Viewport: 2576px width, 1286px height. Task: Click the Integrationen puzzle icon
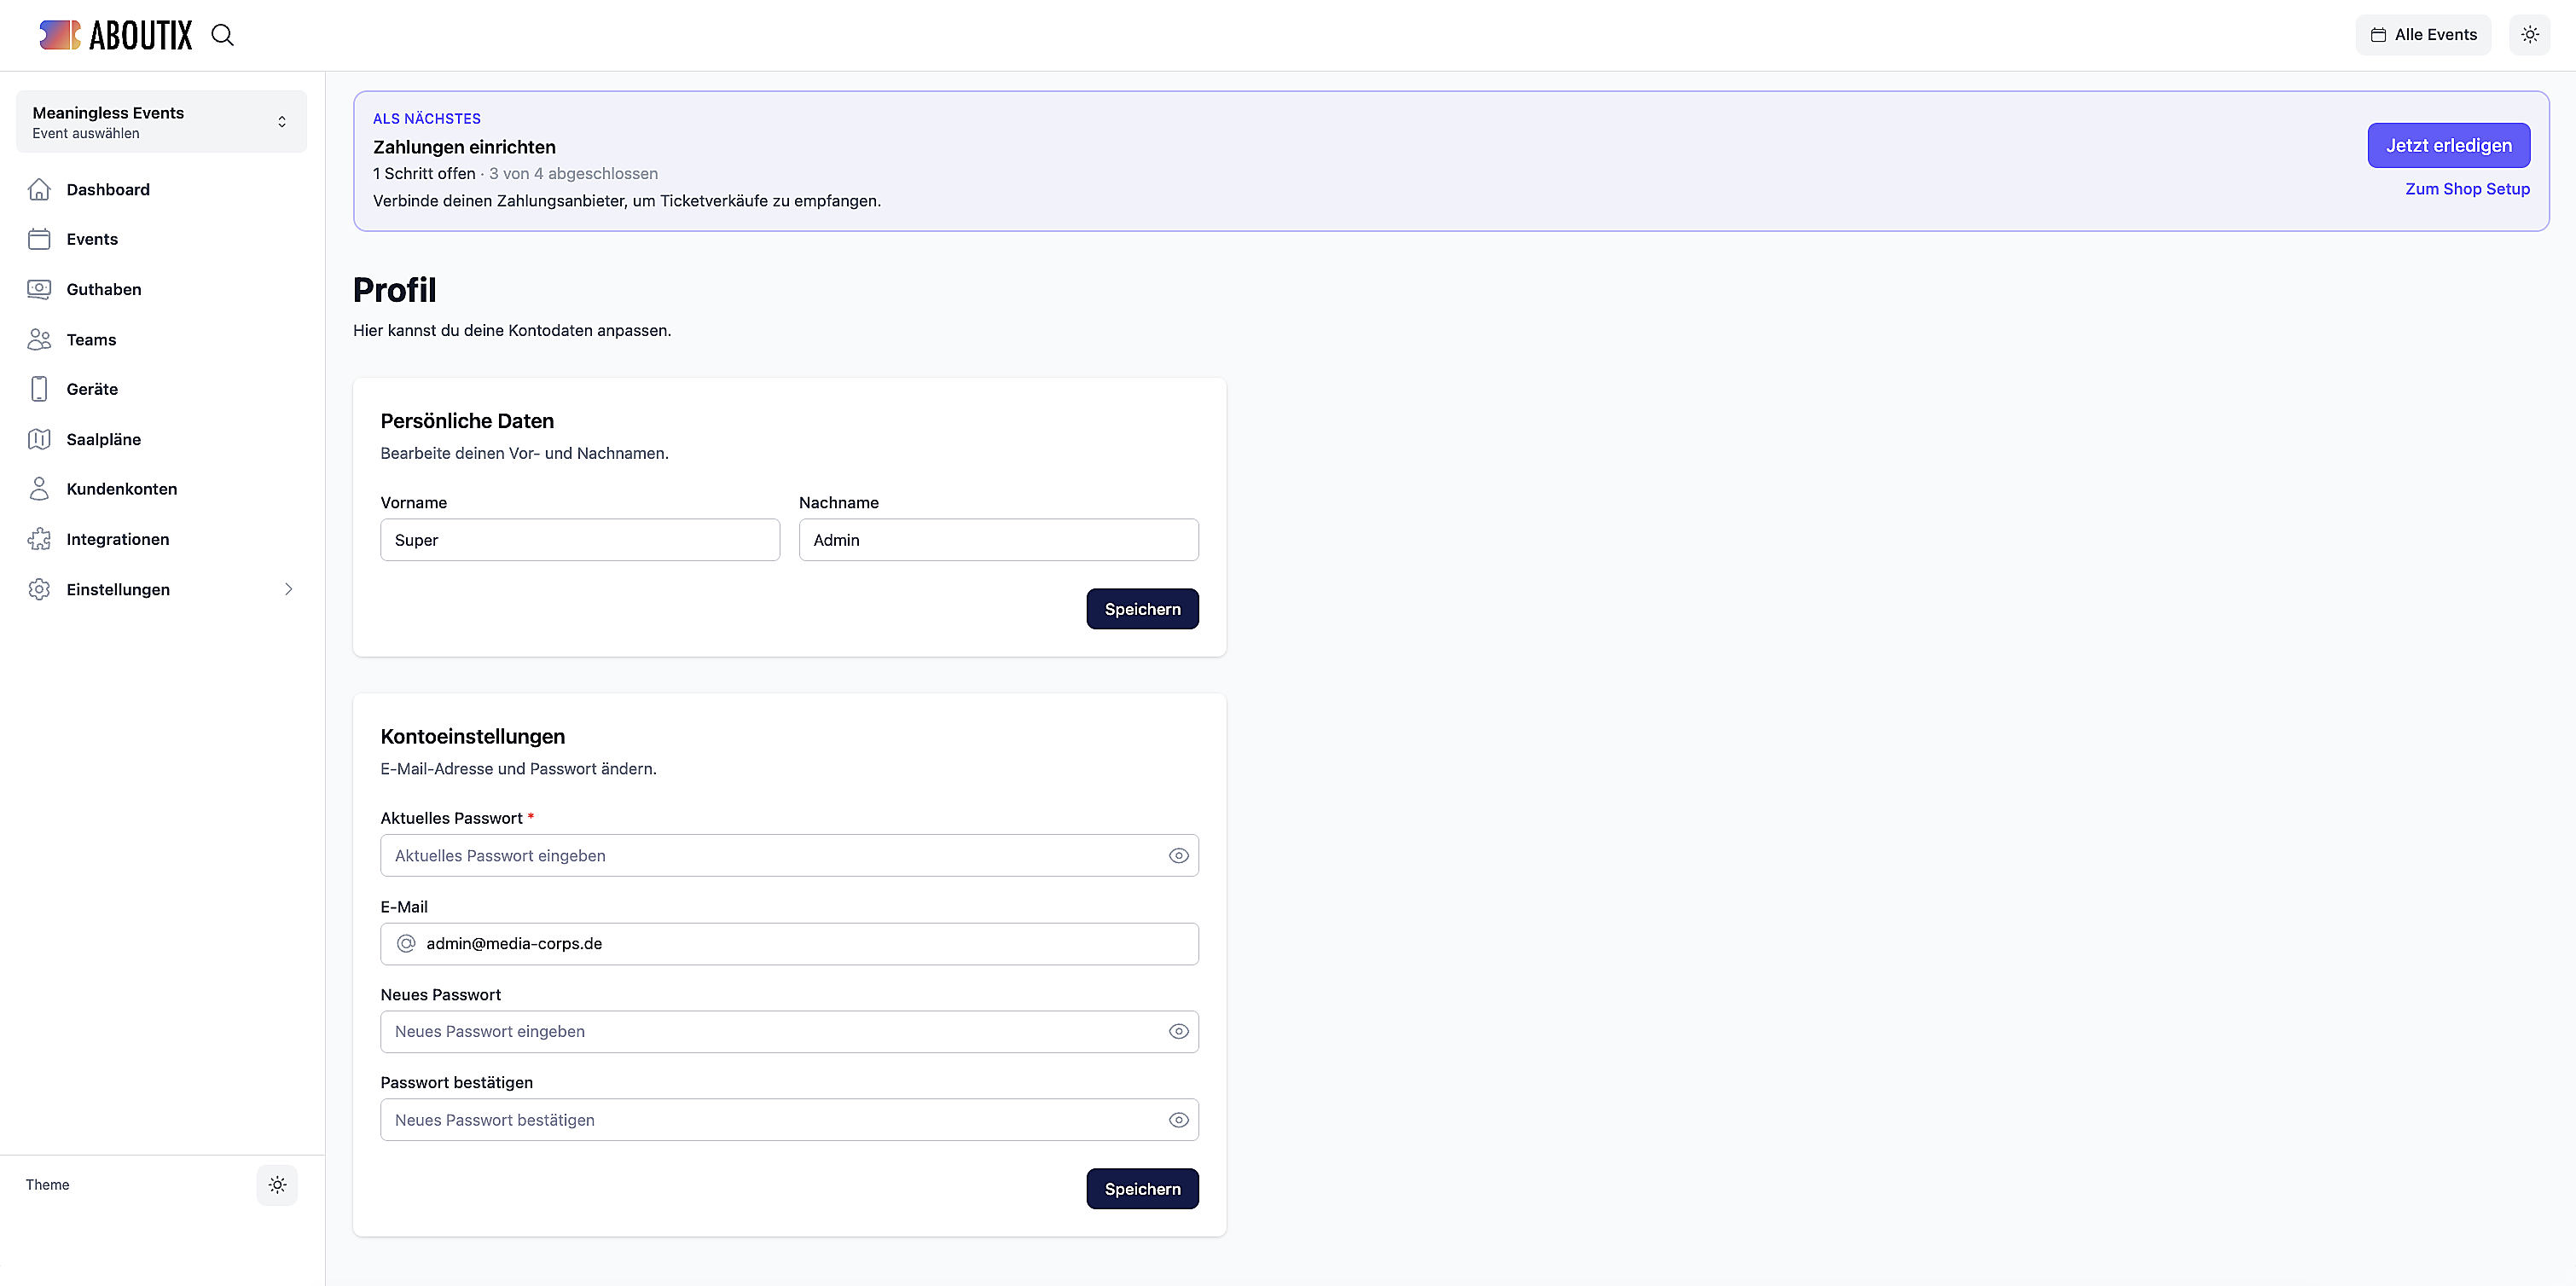point(39,539)
